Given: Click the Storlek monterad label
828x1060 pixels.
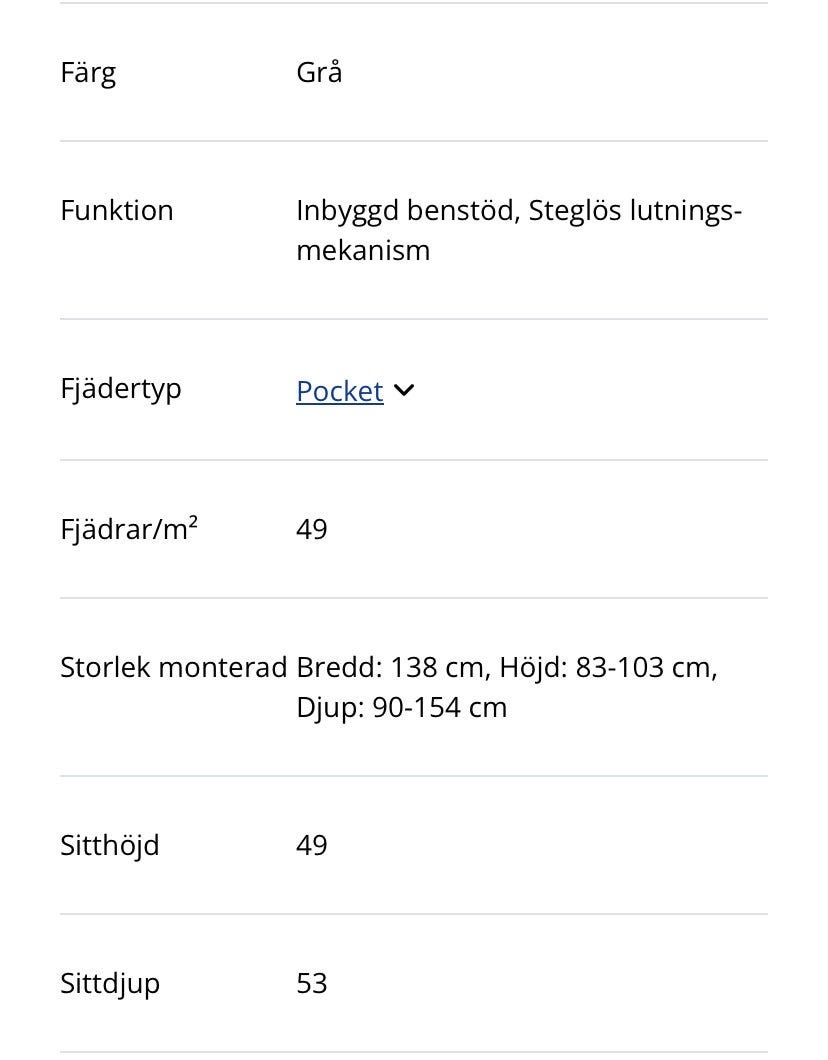Looking at the screenshot, I should tap(174, 667).
